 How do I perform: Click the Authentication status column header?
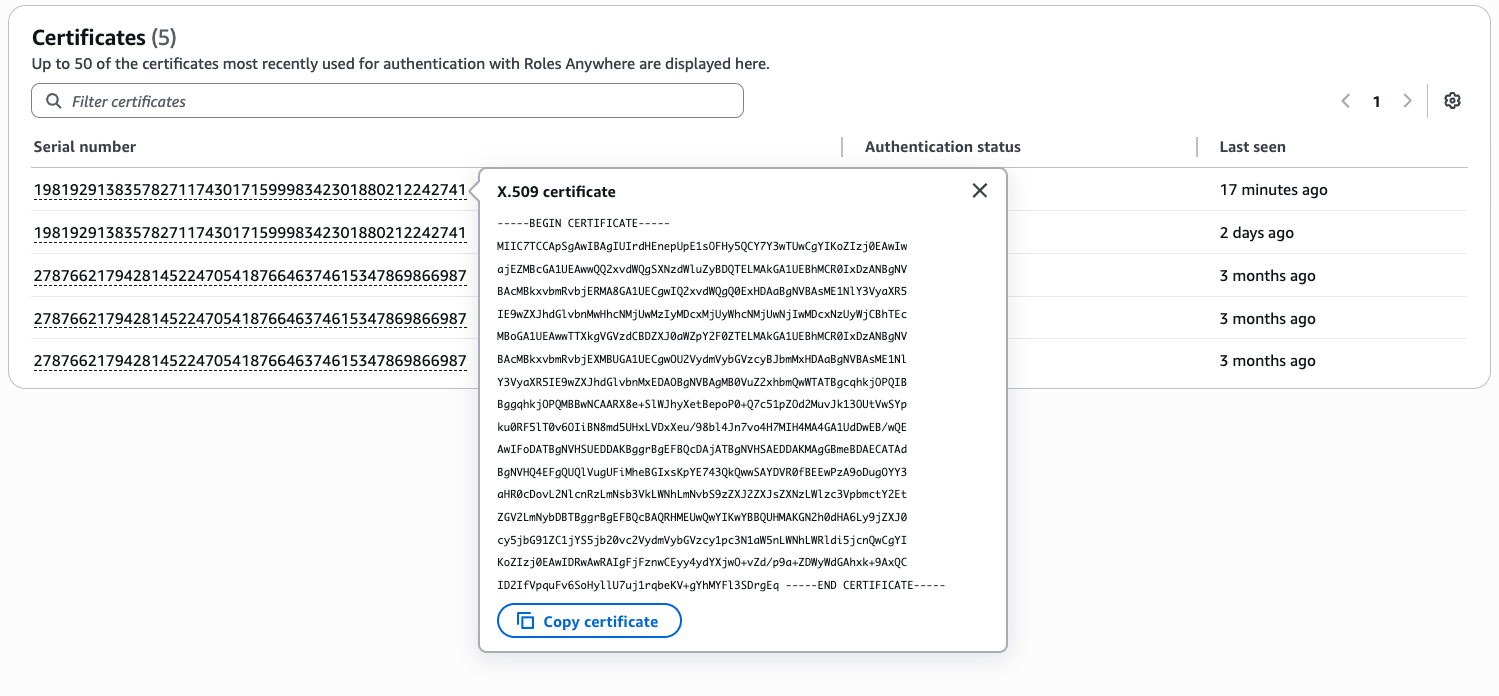[943, 147]
